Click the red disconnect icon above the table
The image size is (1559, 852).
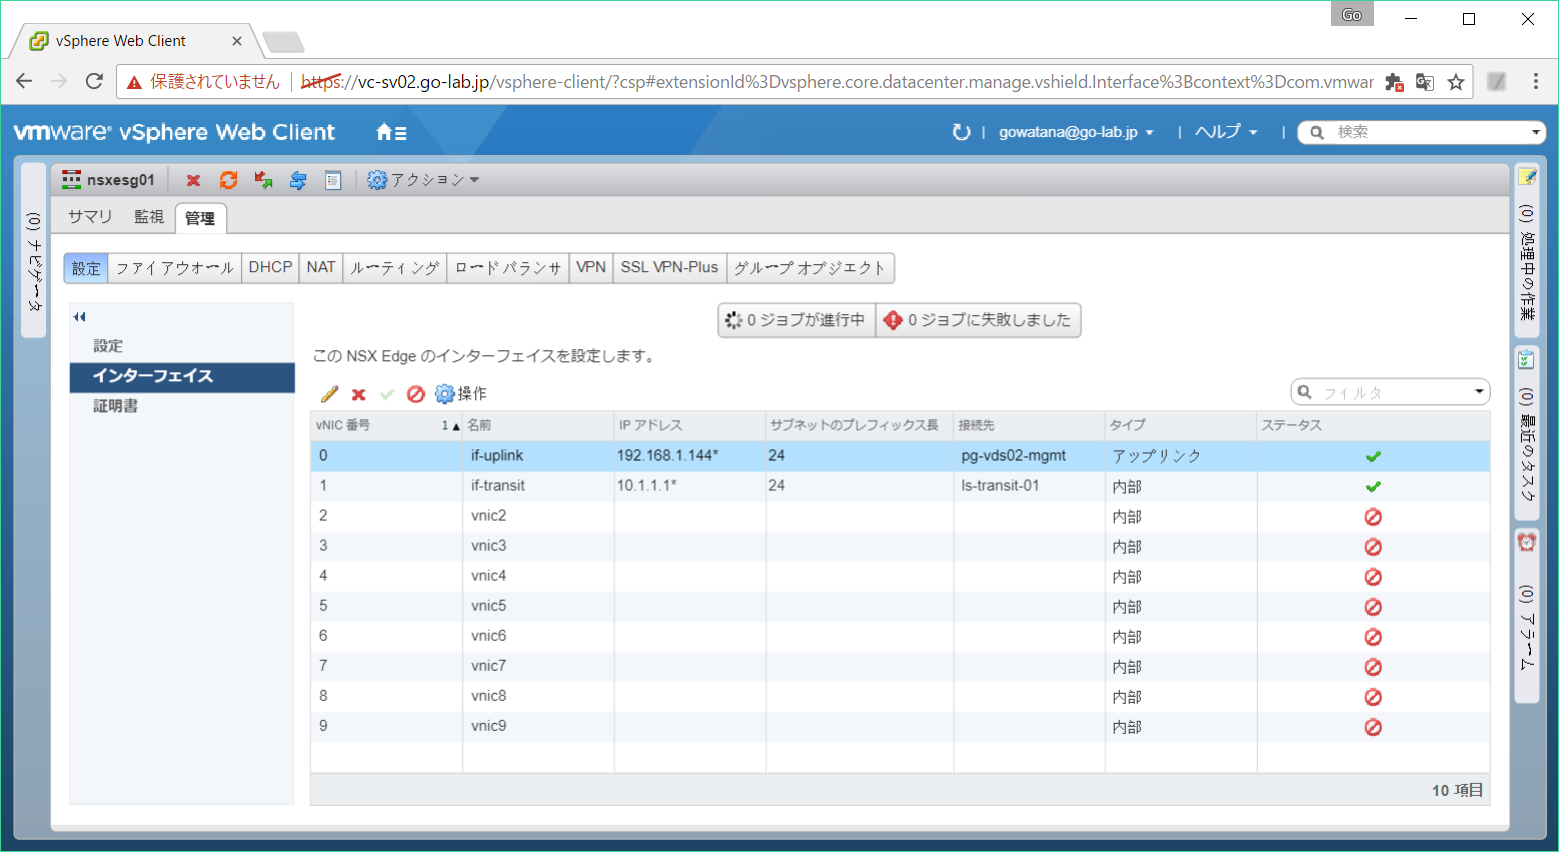416,394
